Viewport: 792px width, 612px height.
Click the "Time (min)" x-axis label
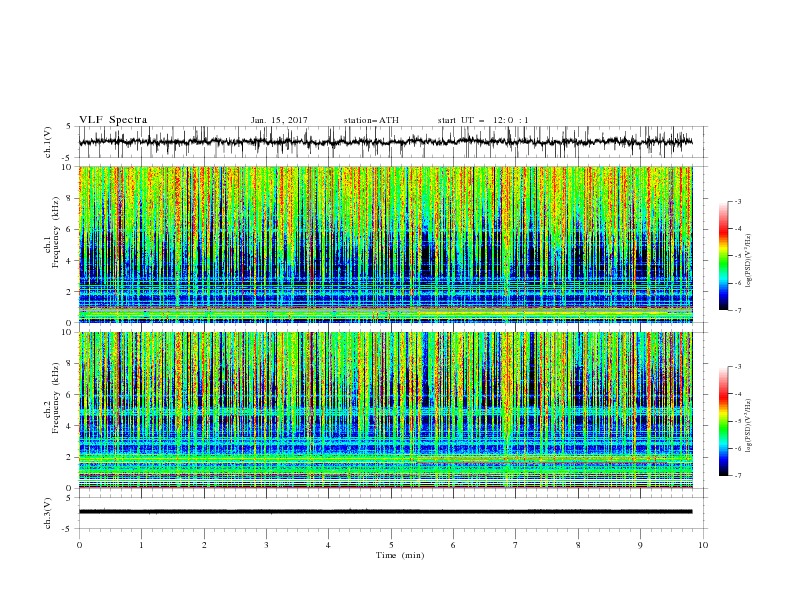coord(400,555)
